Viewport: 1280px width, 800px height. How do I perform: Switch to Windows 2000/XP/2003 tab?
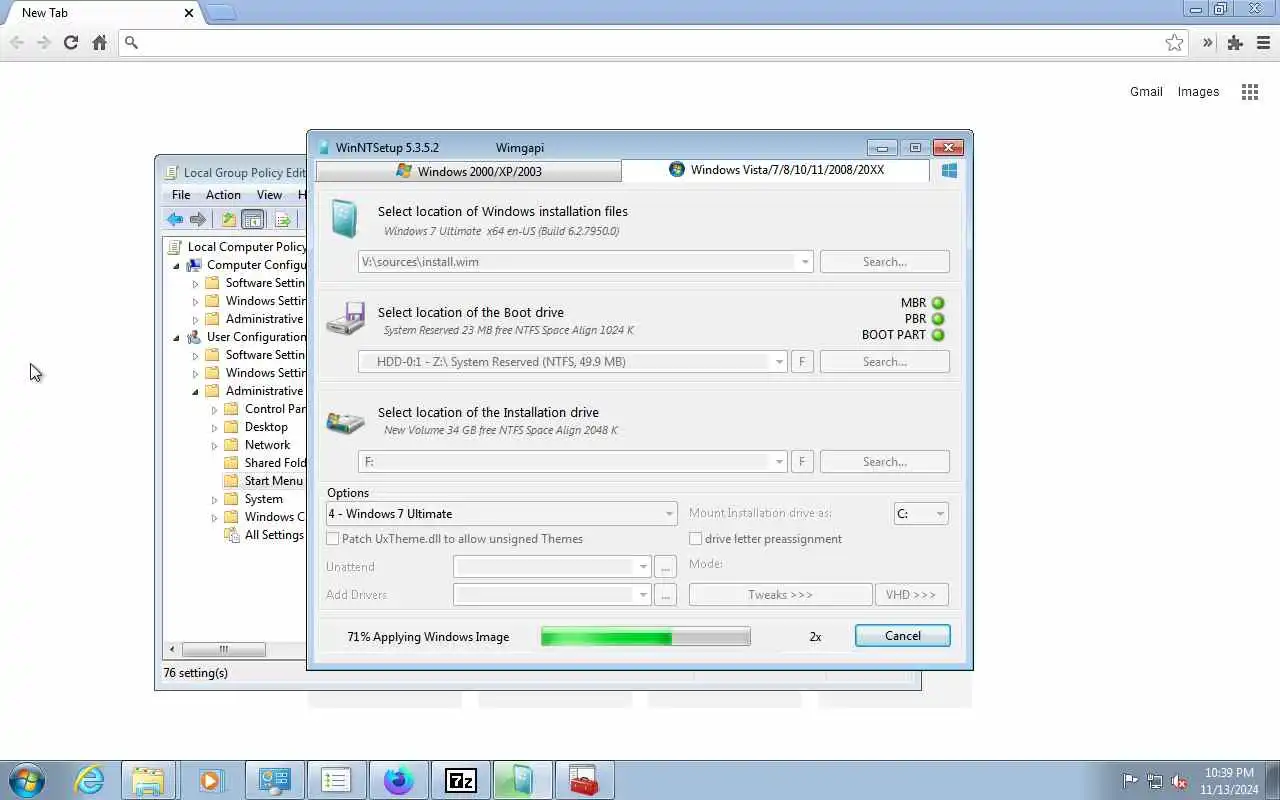[x=469, y=171]
